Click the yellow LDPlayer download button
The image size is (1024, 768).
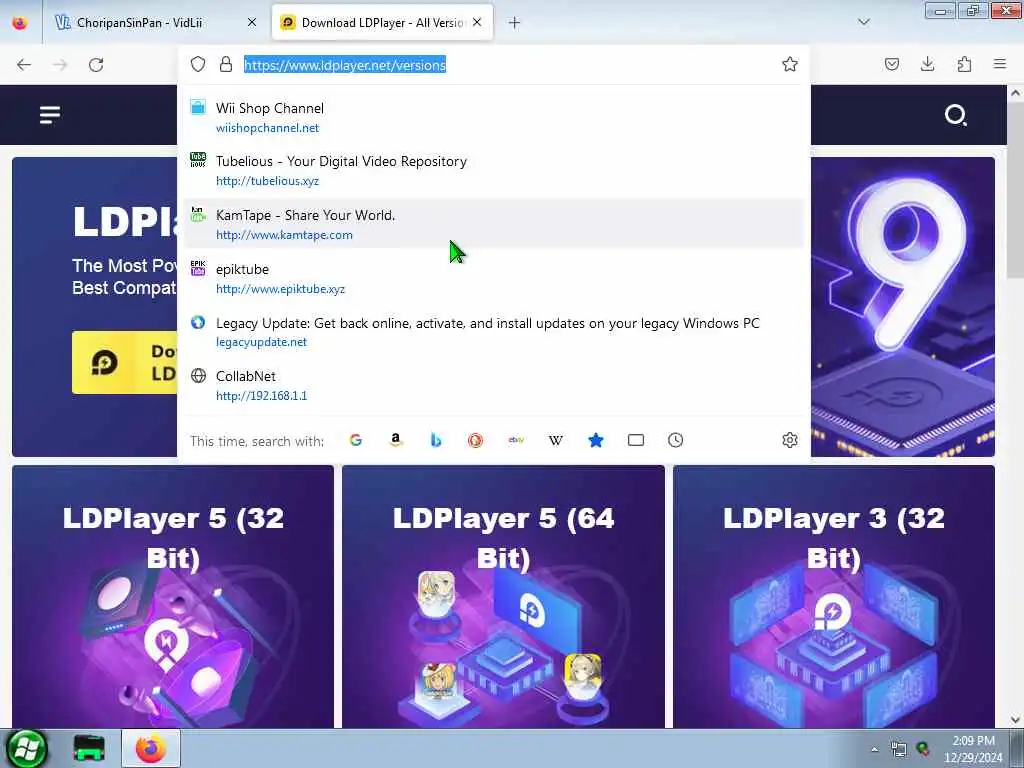tap(124, 362)
